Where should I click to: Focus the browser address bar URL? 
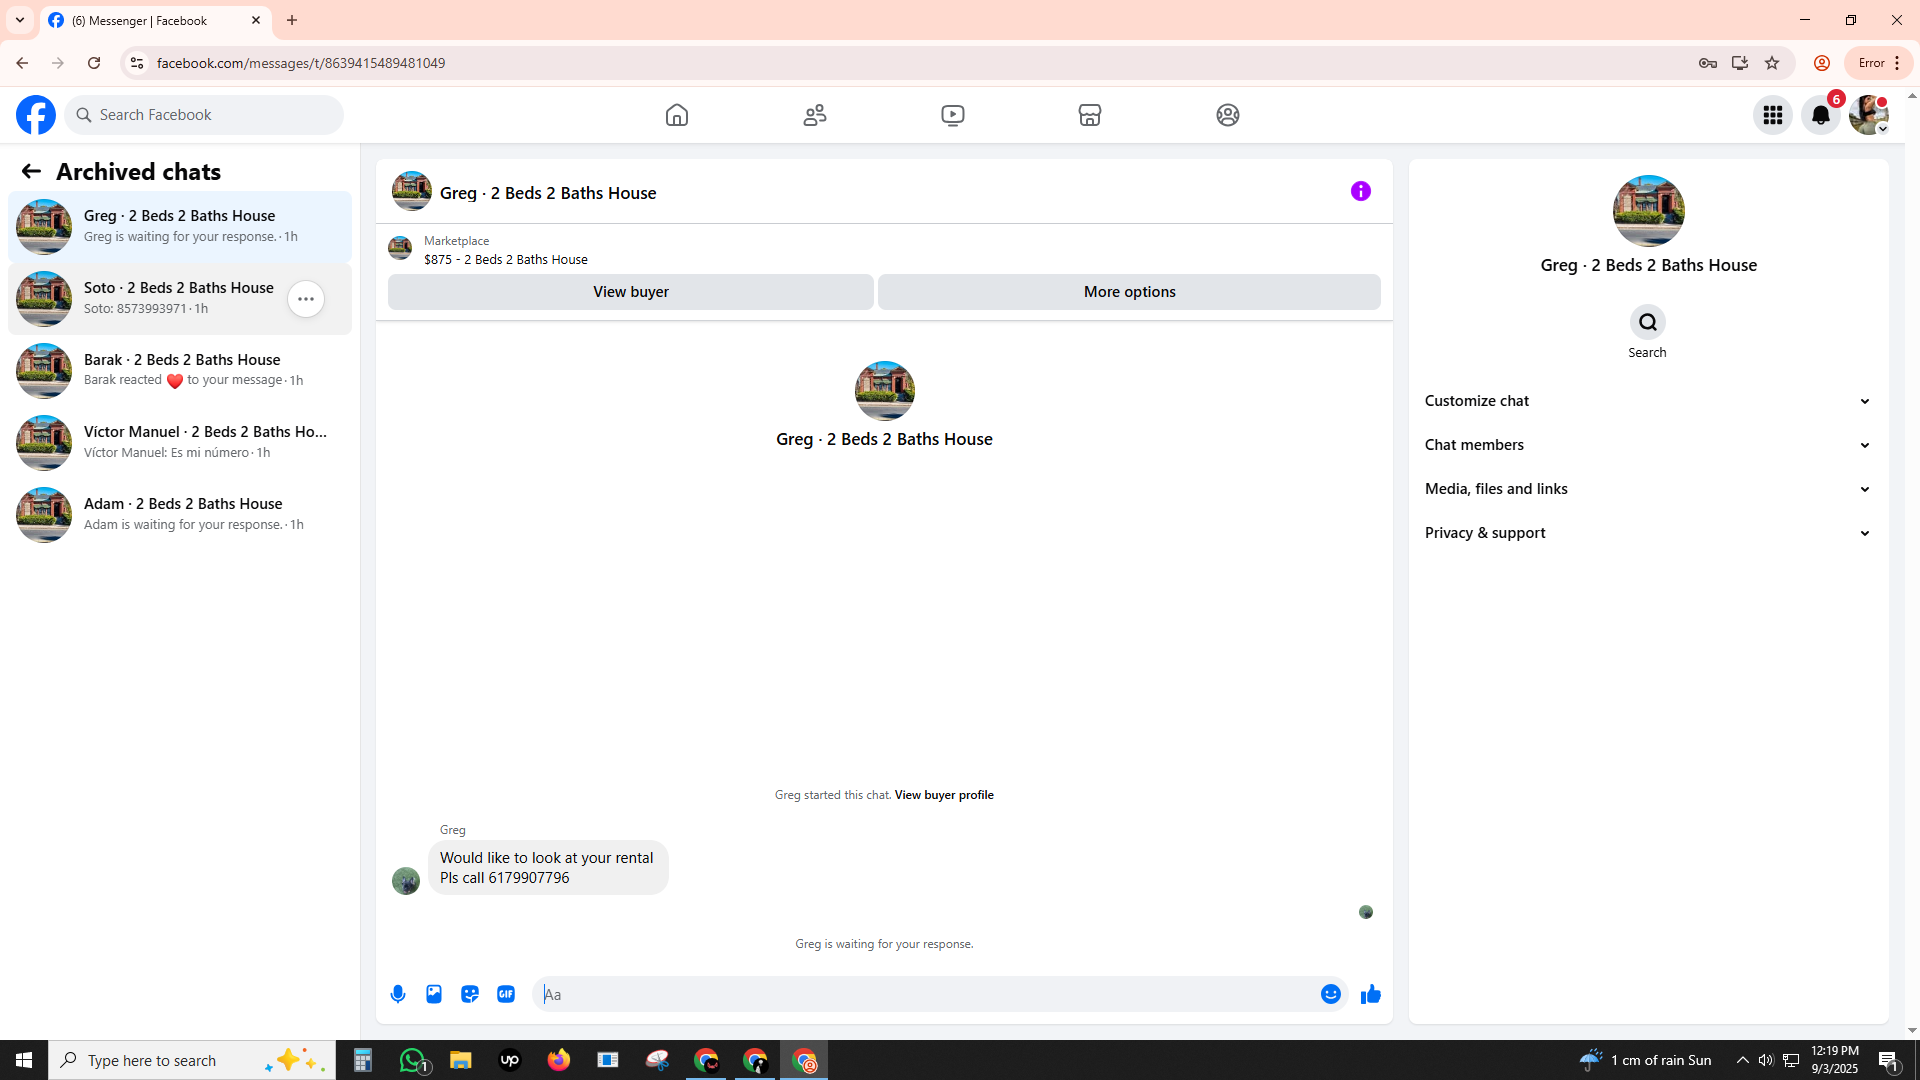[x=300, y=63]
